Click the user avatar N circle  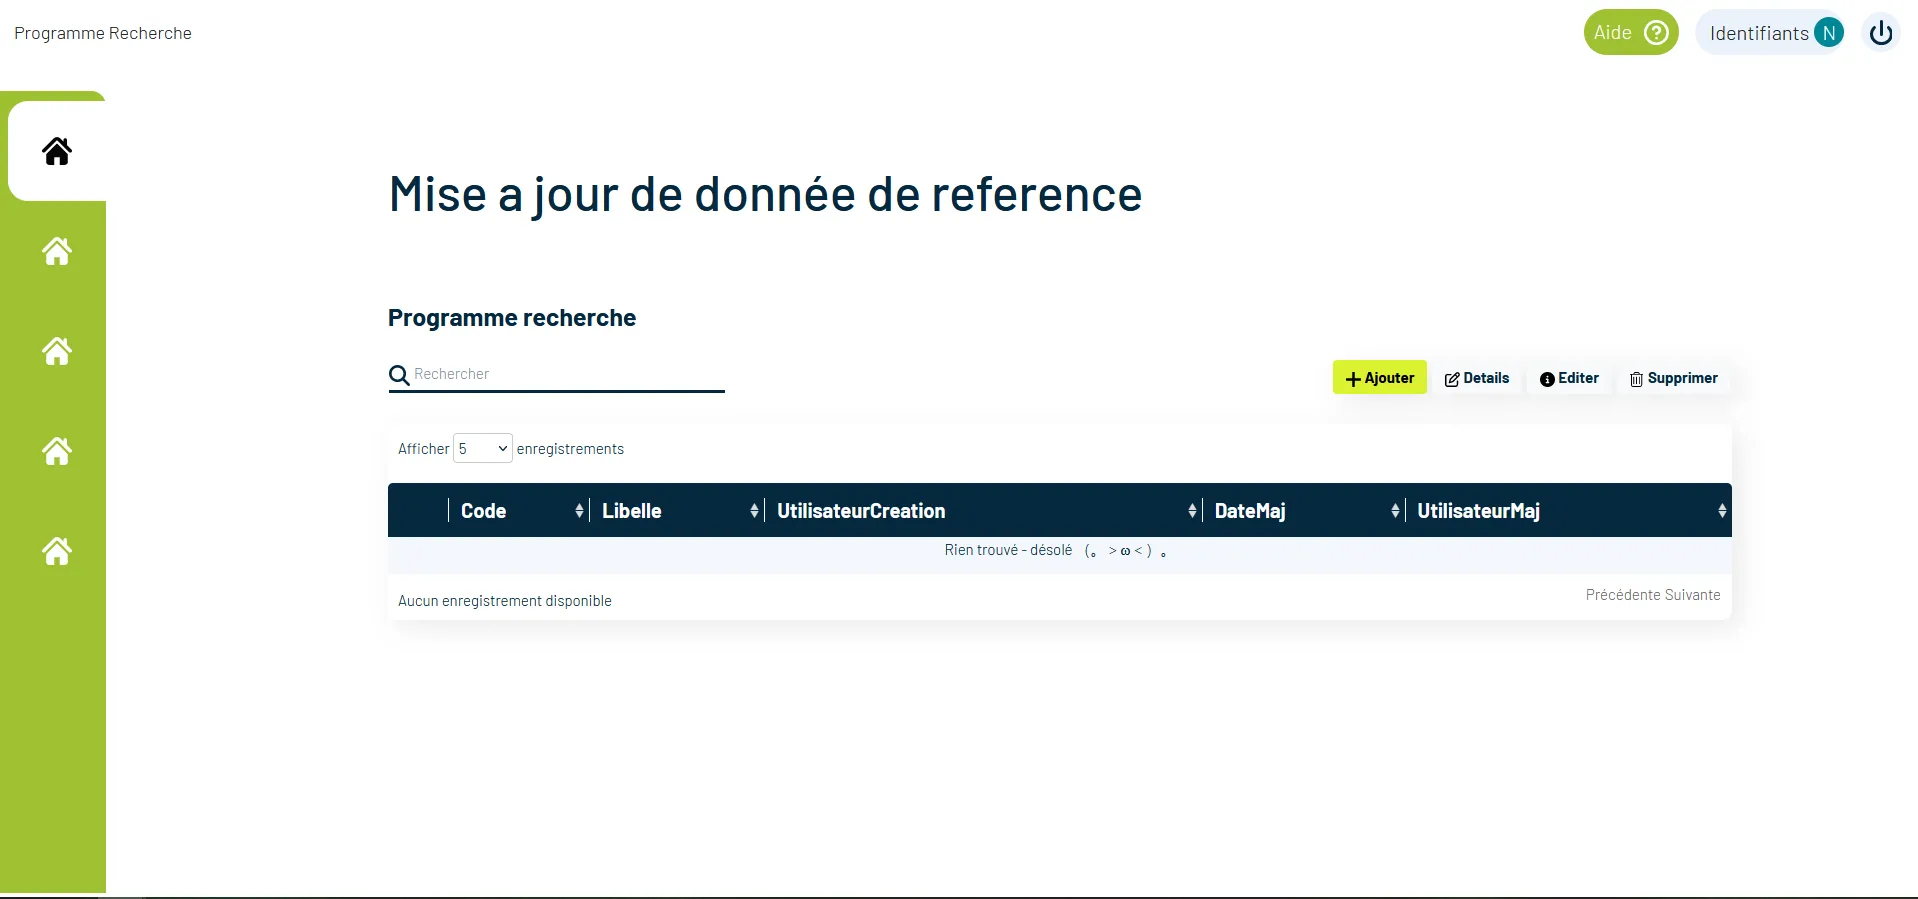(x=1828, y=33)
